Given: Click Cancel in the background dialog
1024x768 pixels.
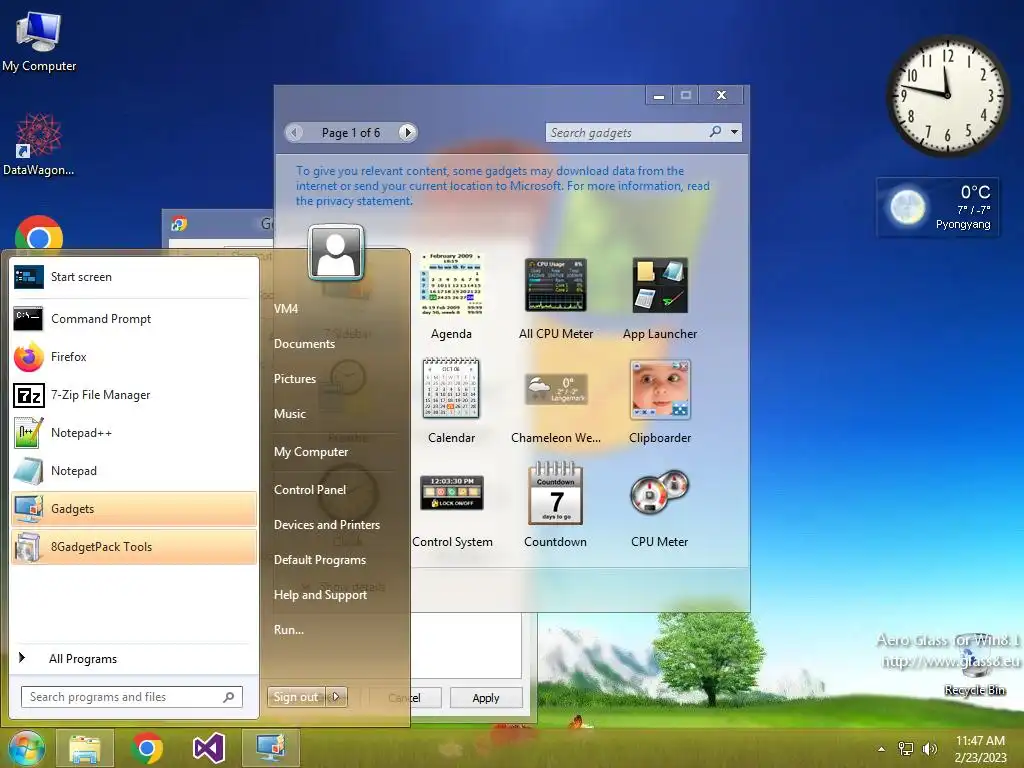Looking at the screenshot, I should tap(405, 698).
